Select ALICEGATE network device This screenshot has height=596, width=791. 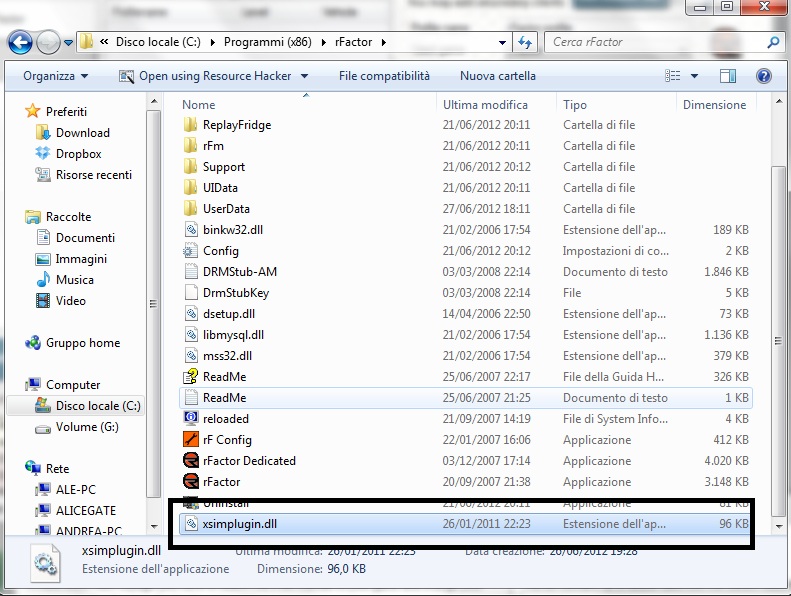point(86,511)
